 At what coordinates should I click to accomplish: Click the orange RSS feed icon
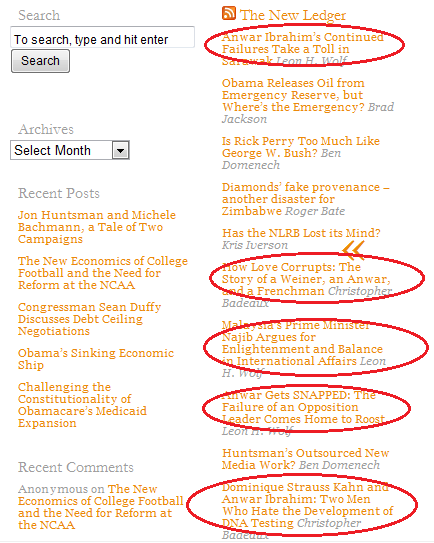(229, 13)
